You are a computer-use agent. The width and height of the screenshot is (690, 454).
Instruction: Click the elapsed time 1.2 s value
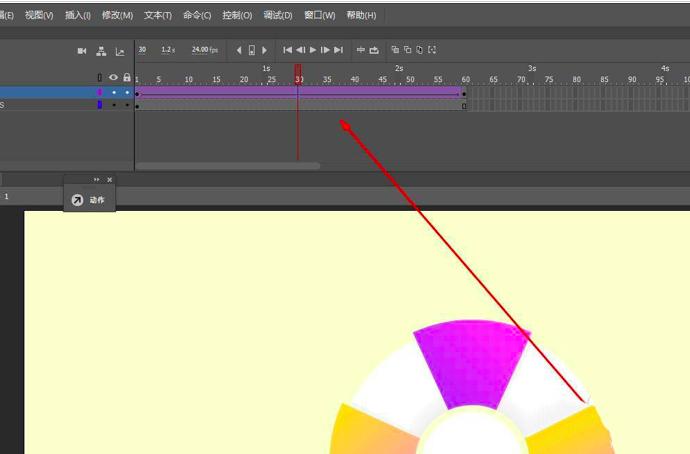tap(168, 50)
